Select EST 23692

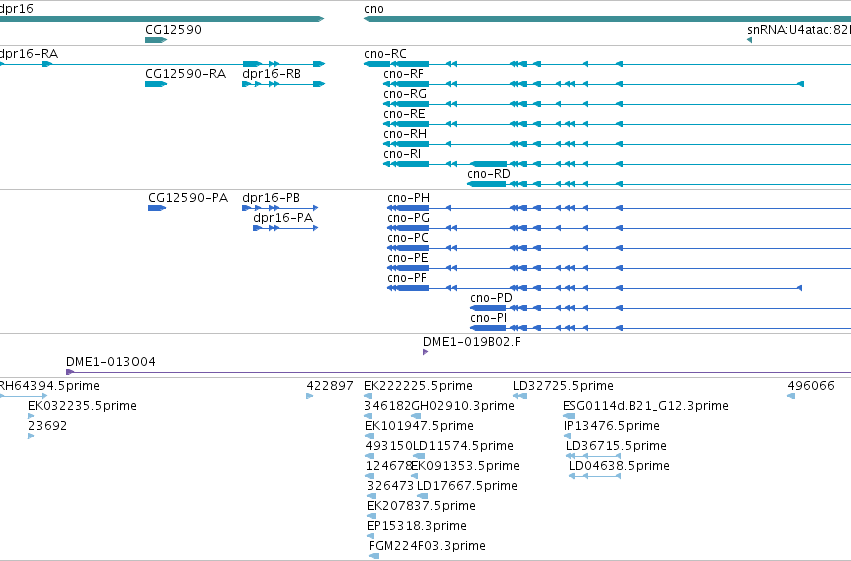pyautogui.click(x=31, y=436)
